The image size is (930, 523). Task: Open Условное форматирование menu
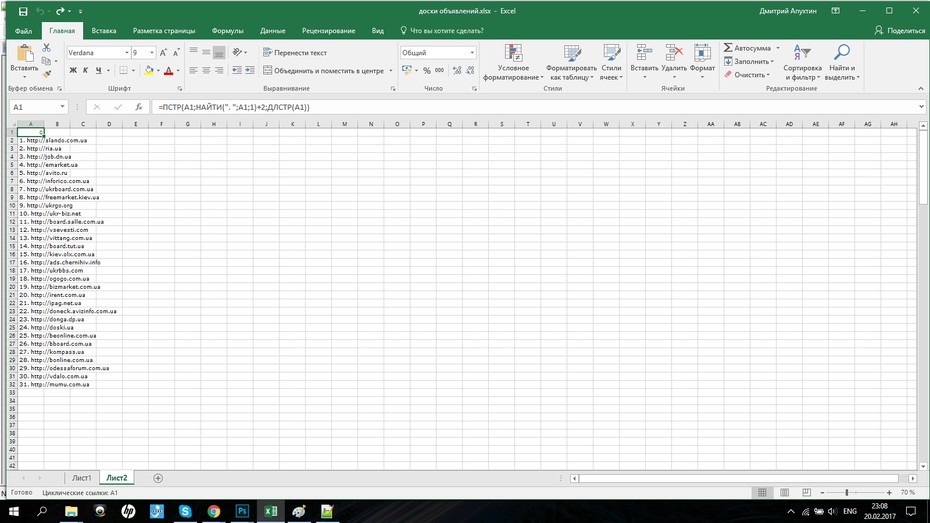pyautogui.click(x=513, y=62)
